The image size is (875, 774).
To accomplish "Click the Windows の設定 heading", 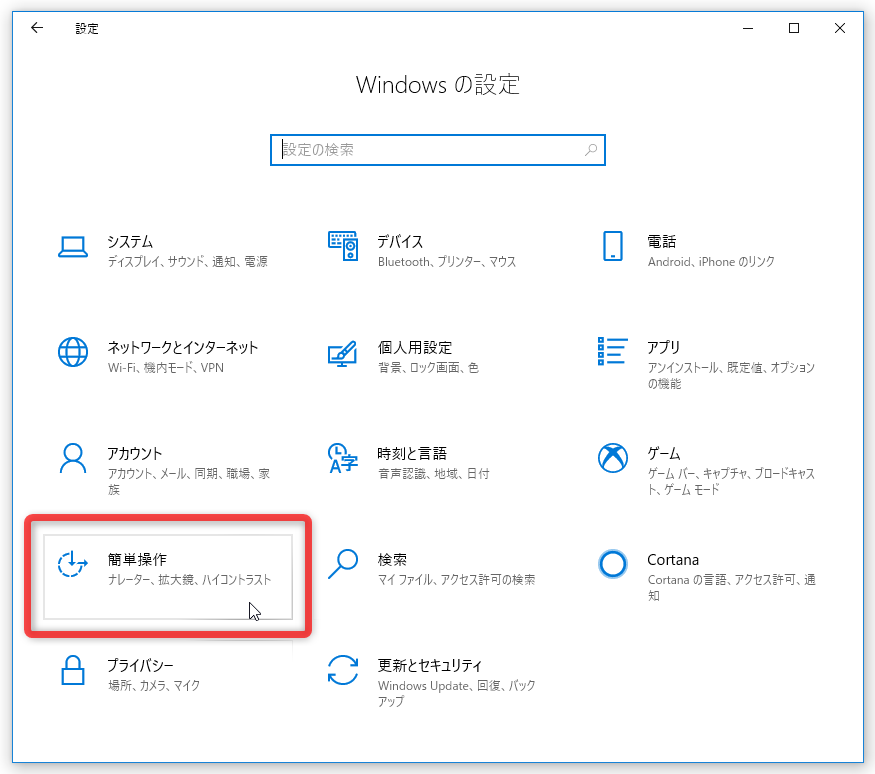I will (x=438, y=85).
